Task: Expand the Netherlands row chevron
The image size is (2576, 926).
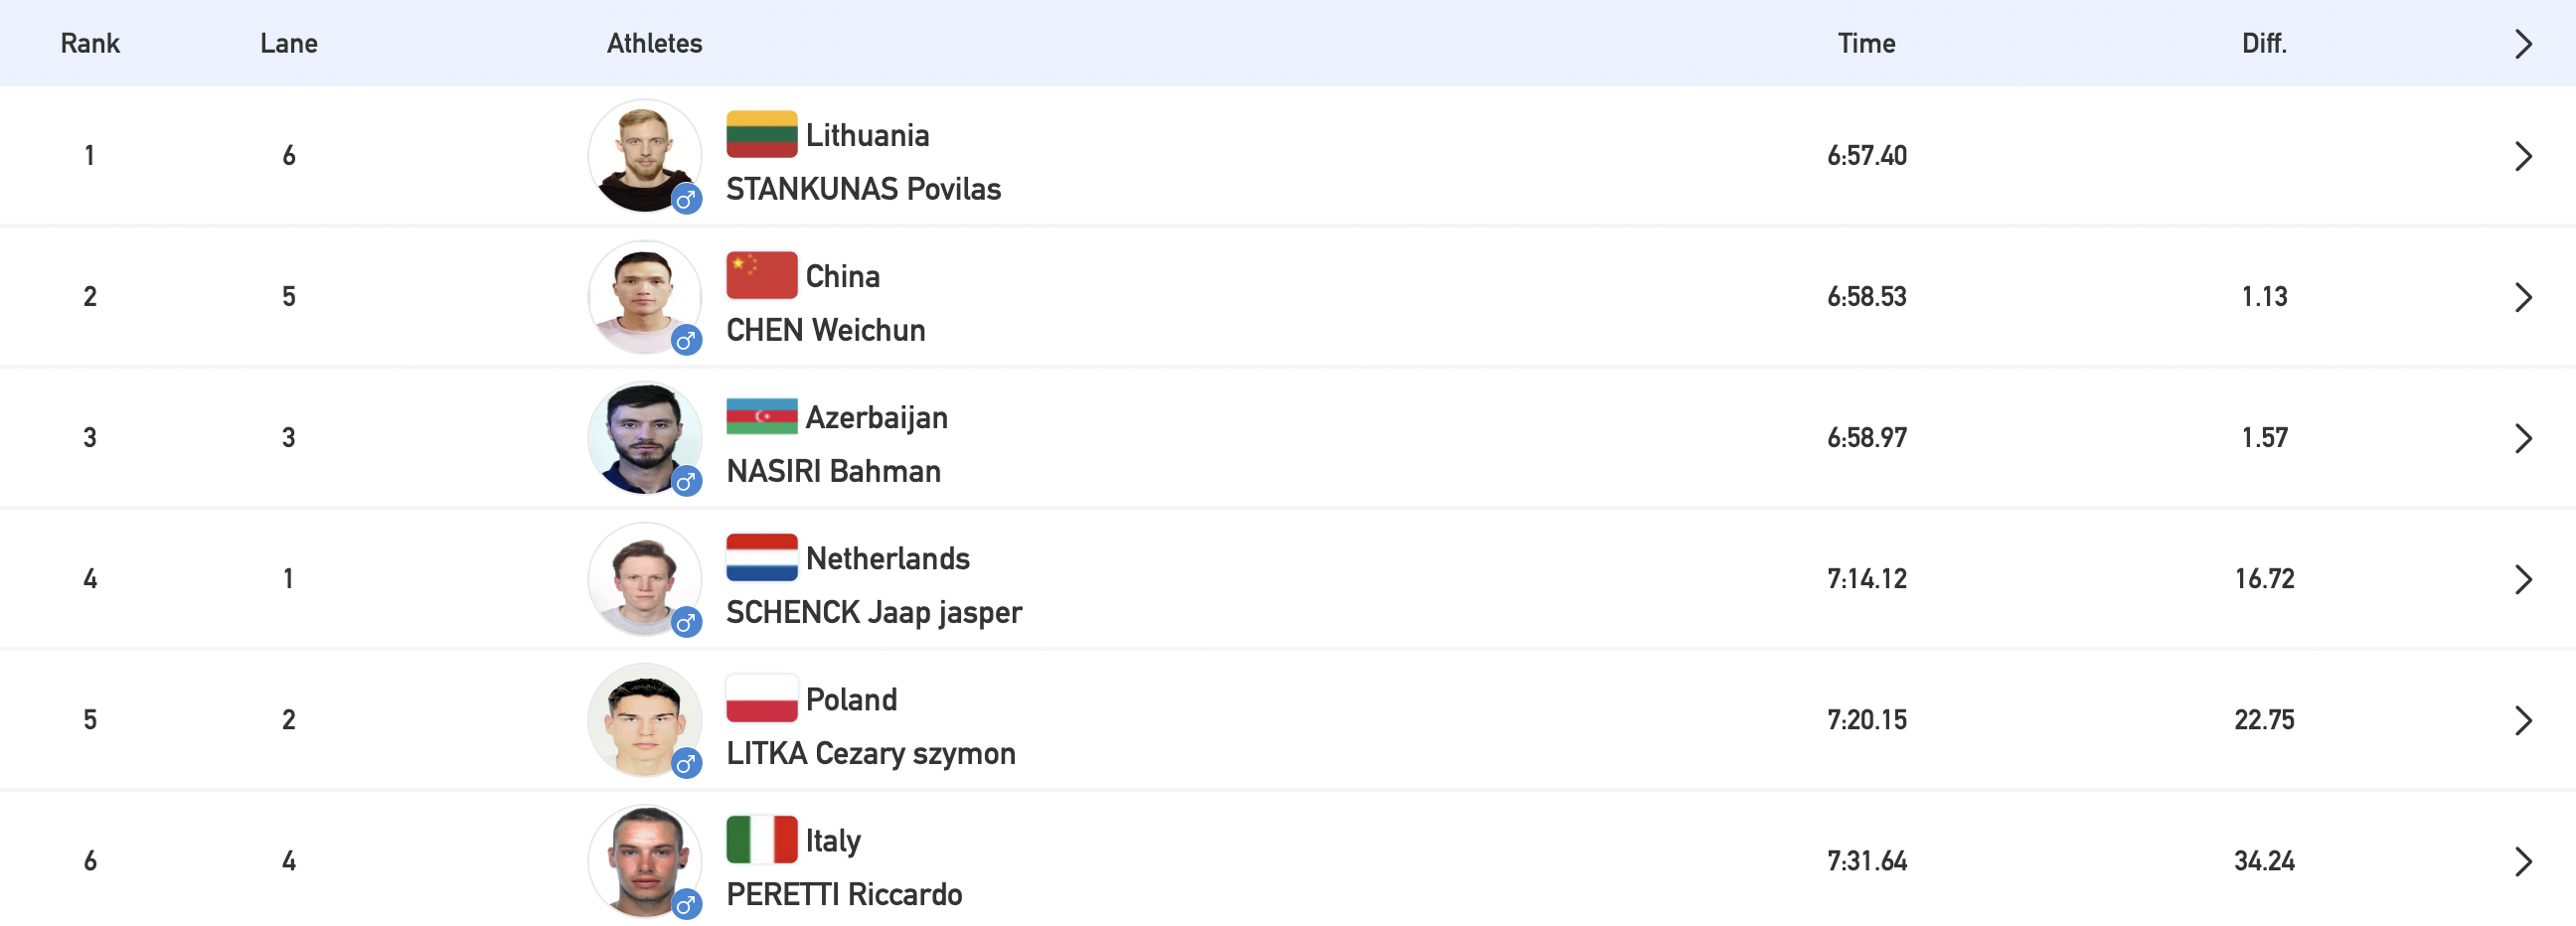Action: (2523, 578)
